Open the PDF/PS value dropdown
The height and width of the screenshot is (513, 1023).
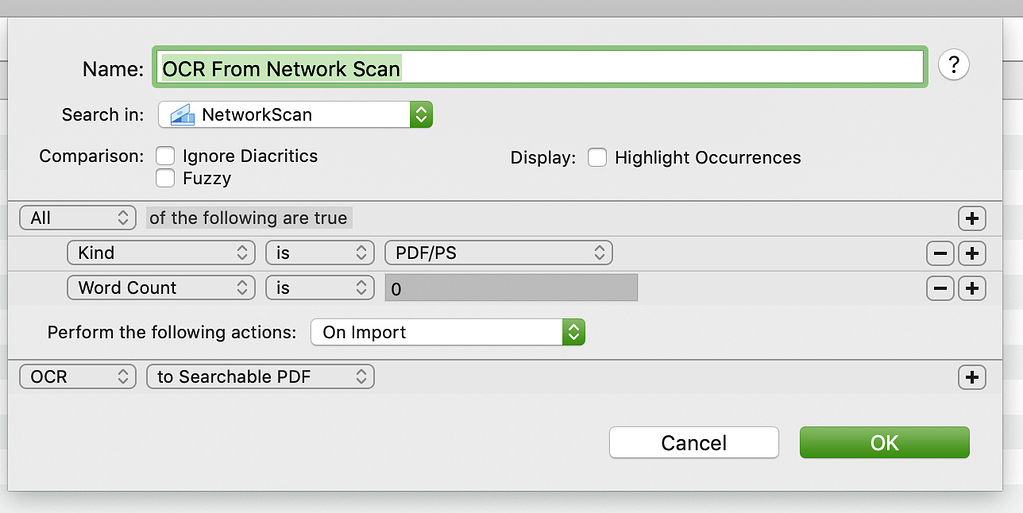[x=498, y=253]
